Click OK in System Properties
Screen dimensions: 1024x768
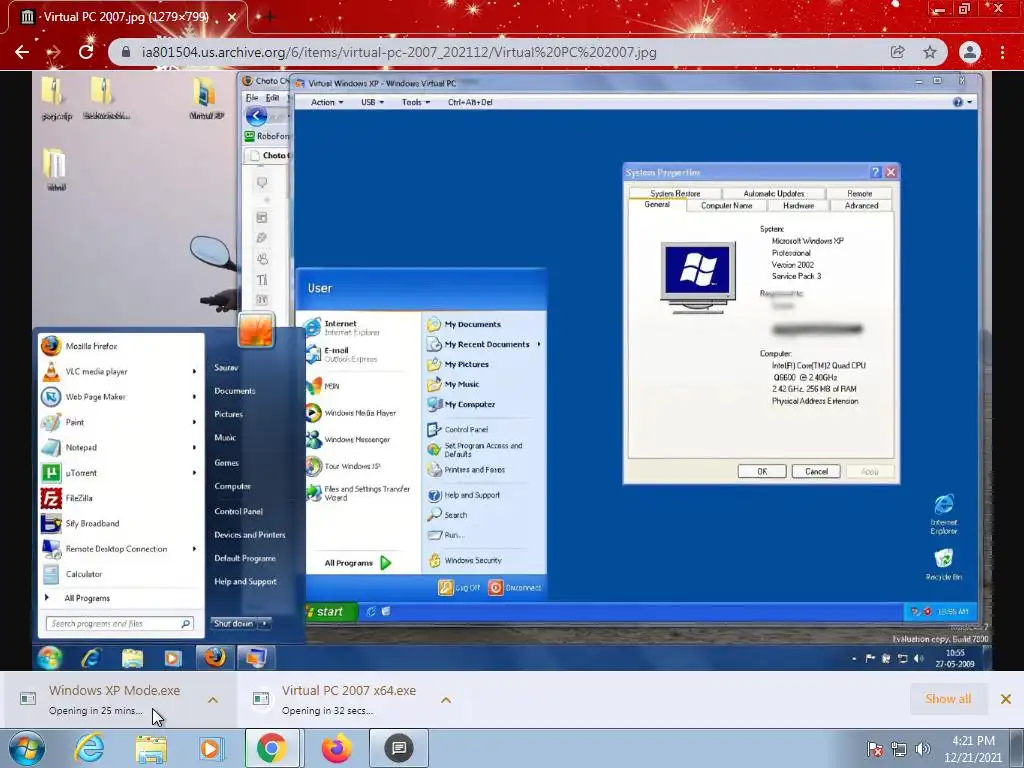coord(762,472)
